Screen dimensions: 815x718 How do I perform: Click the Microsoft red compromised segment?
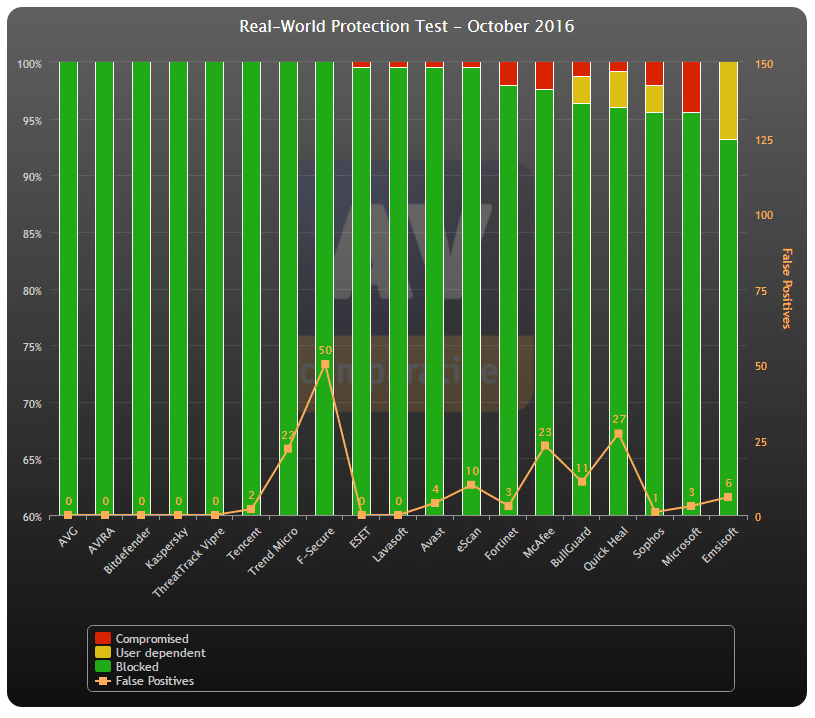click(x=691, y=87)
